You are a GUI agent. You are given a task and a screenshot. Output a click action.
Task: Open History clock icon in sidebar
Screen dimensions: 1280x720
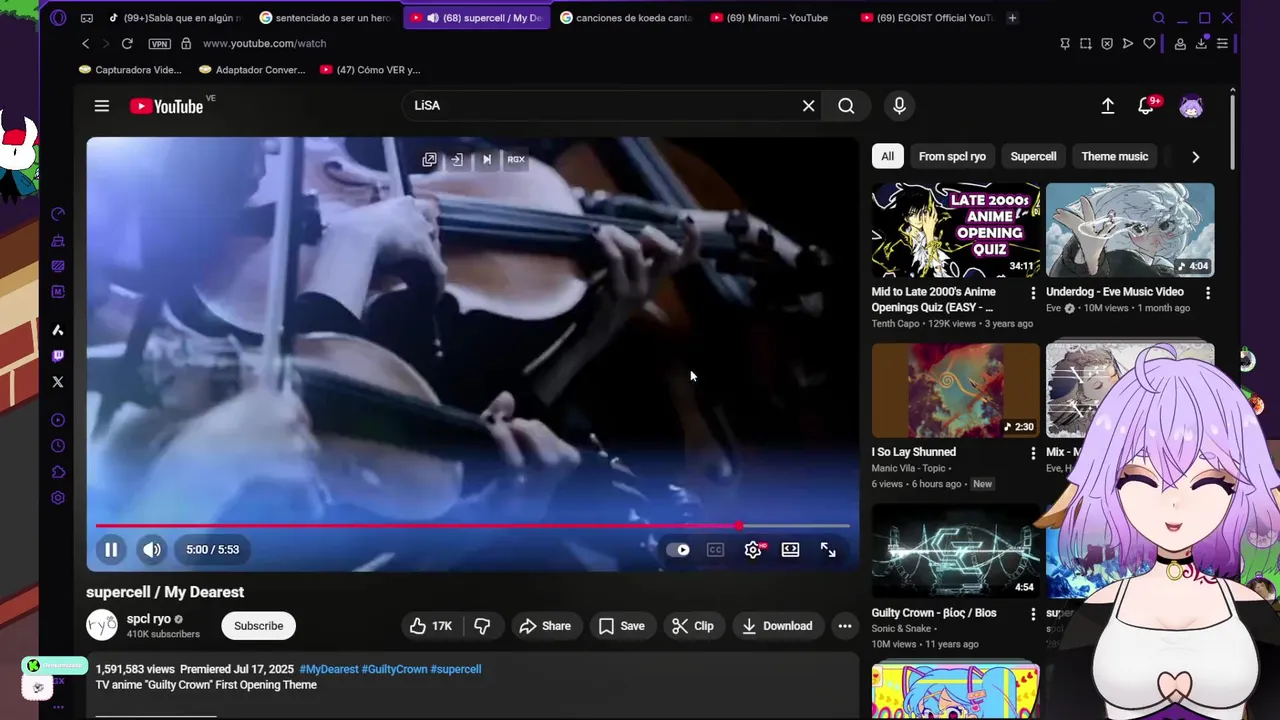click(58, 446)
